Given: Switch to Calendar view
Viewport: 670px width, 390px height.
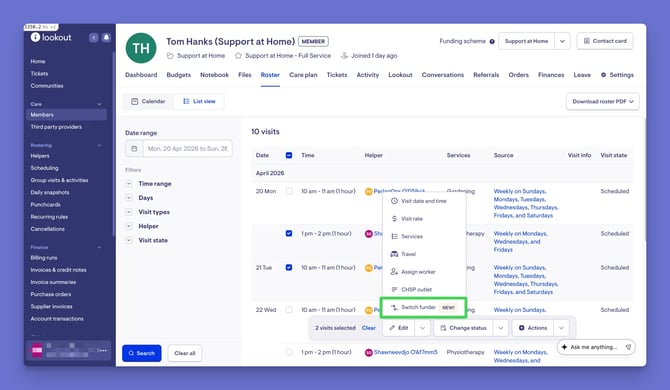Looking at the screenshot, I should click(148, 102).
